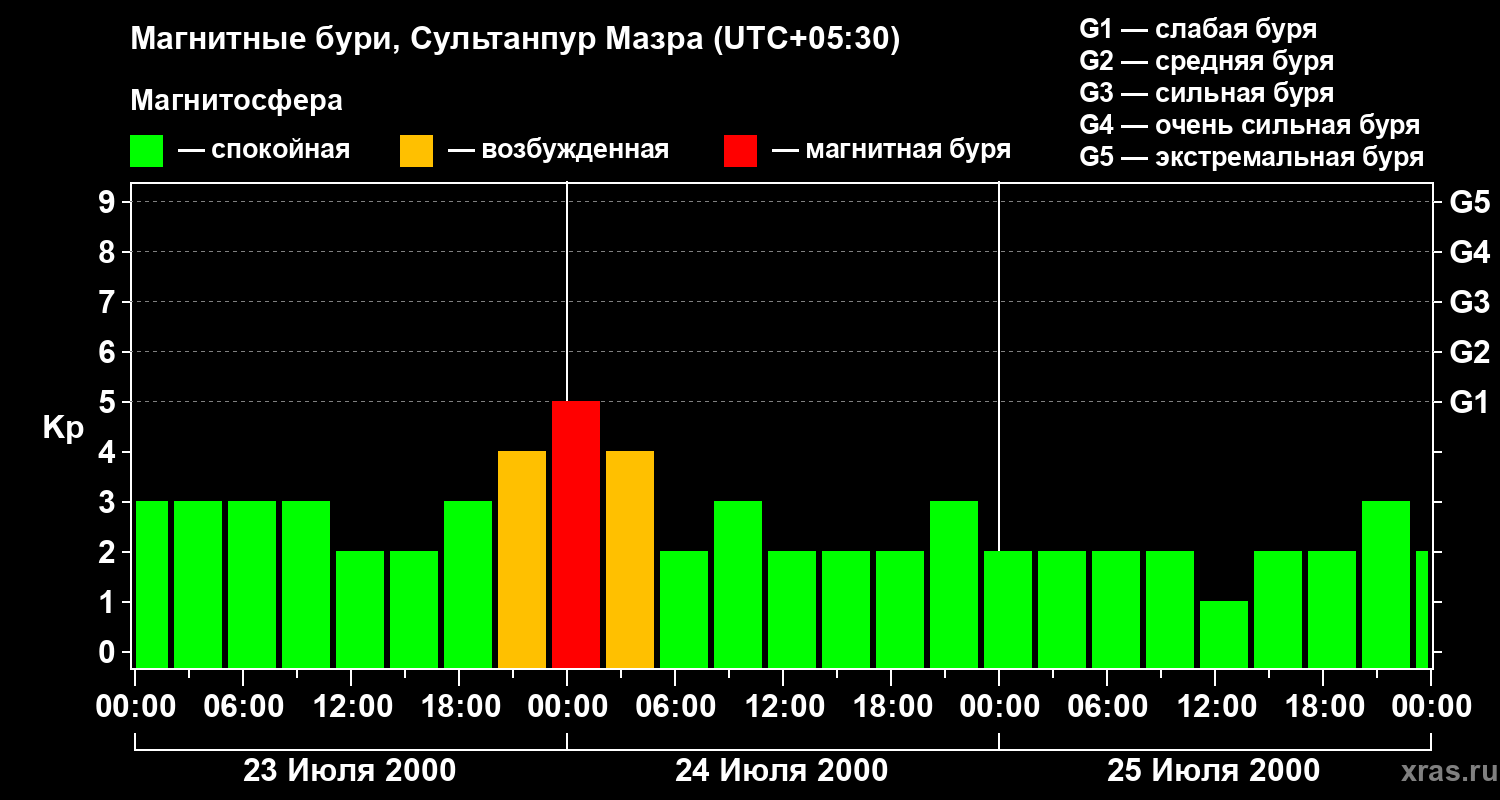Click the "Kp" axis label

pos(63,429)
